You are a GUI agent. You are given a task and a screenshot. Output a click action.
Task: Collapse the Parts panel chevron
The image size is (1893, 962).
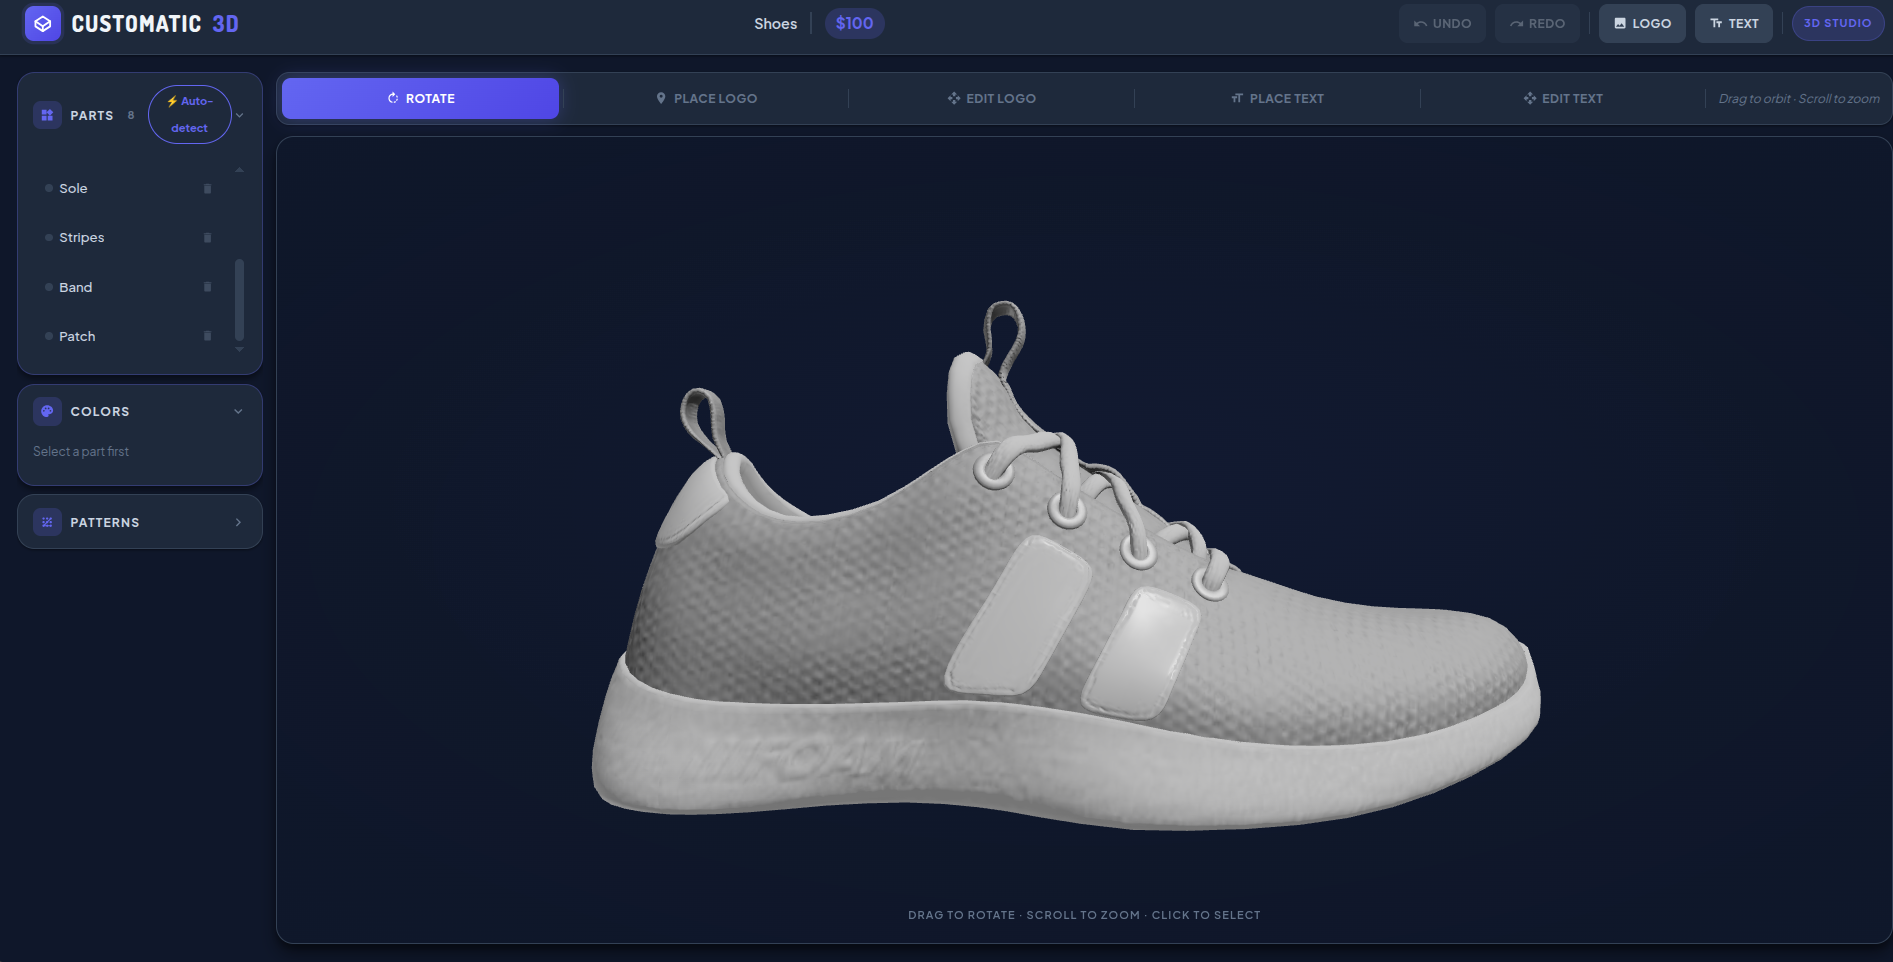coord(240,115)
